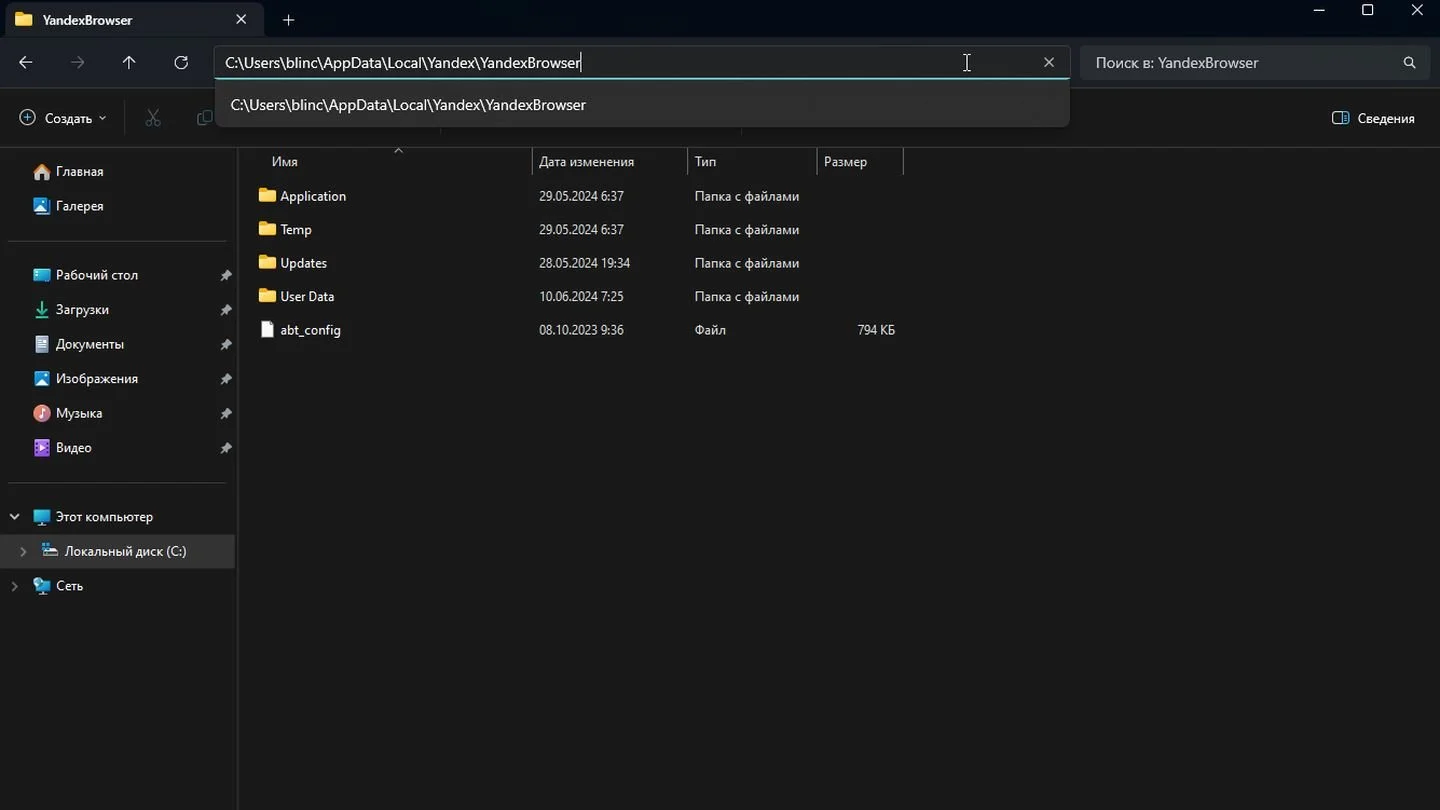Expand Локальный диск (C:) in the tree

(23, 551)
